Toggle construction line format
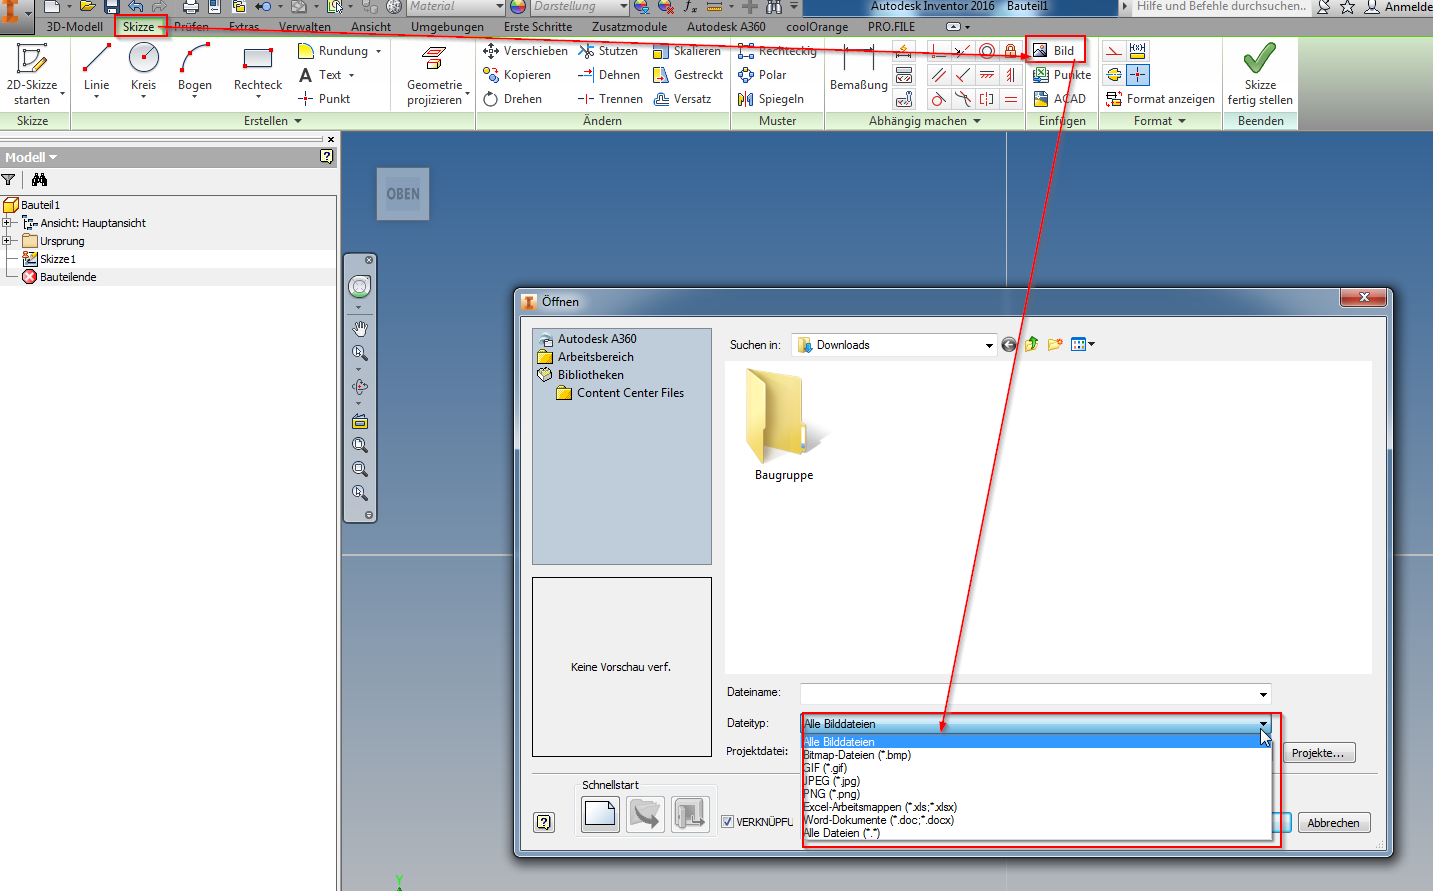1433x891 pixels. [1114, 51]
